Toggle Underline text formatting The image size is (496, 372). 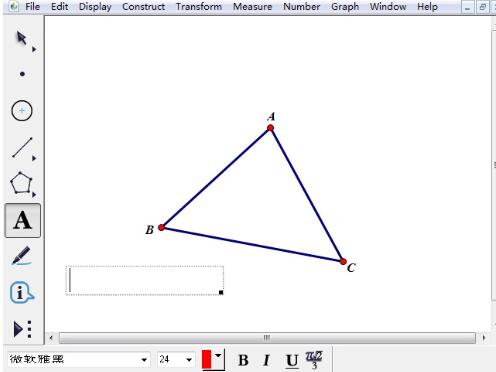click(x=292, y=360)
